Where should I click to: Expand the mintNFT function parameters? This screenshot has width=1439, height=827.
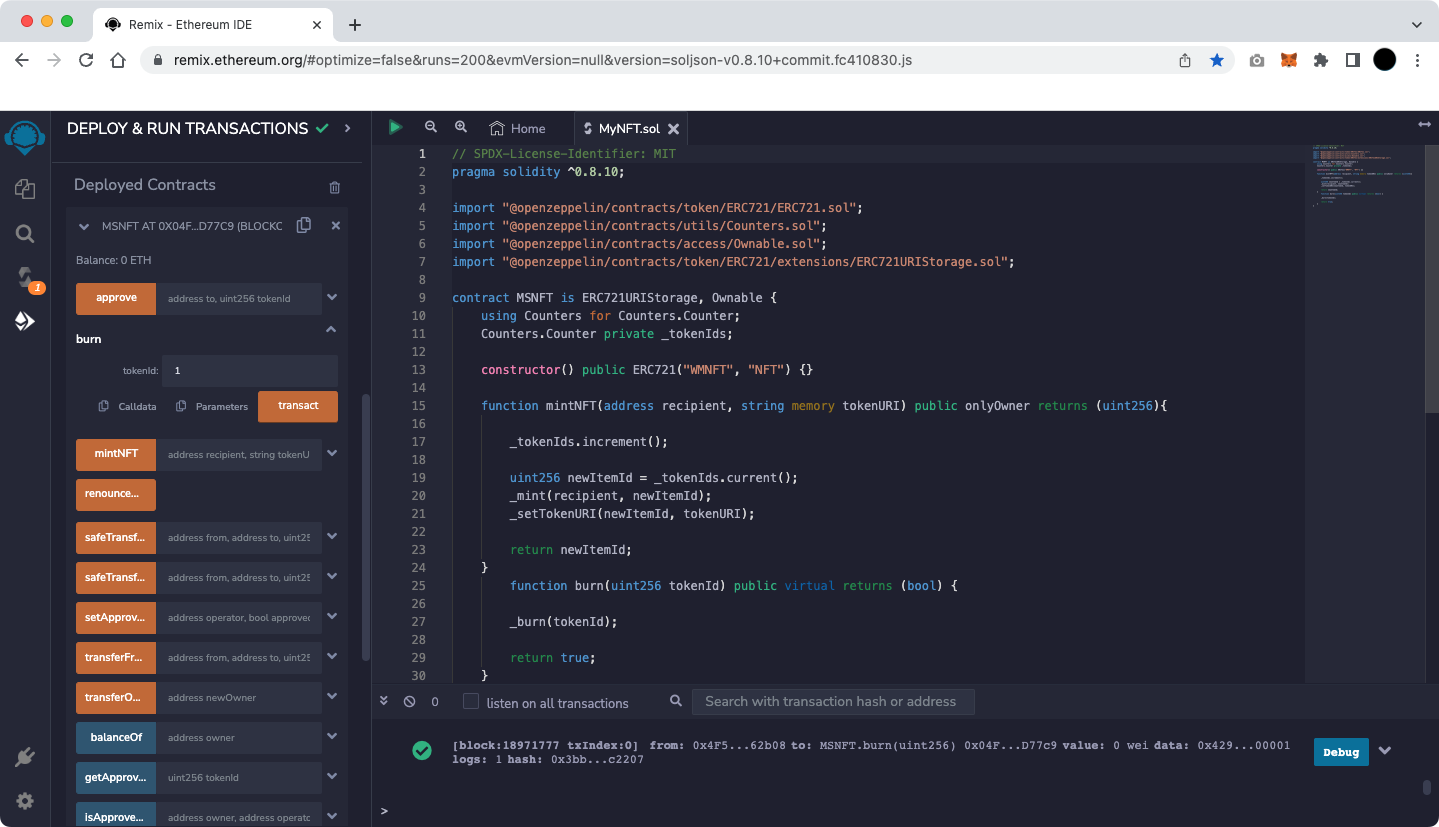tap(332, 454)
